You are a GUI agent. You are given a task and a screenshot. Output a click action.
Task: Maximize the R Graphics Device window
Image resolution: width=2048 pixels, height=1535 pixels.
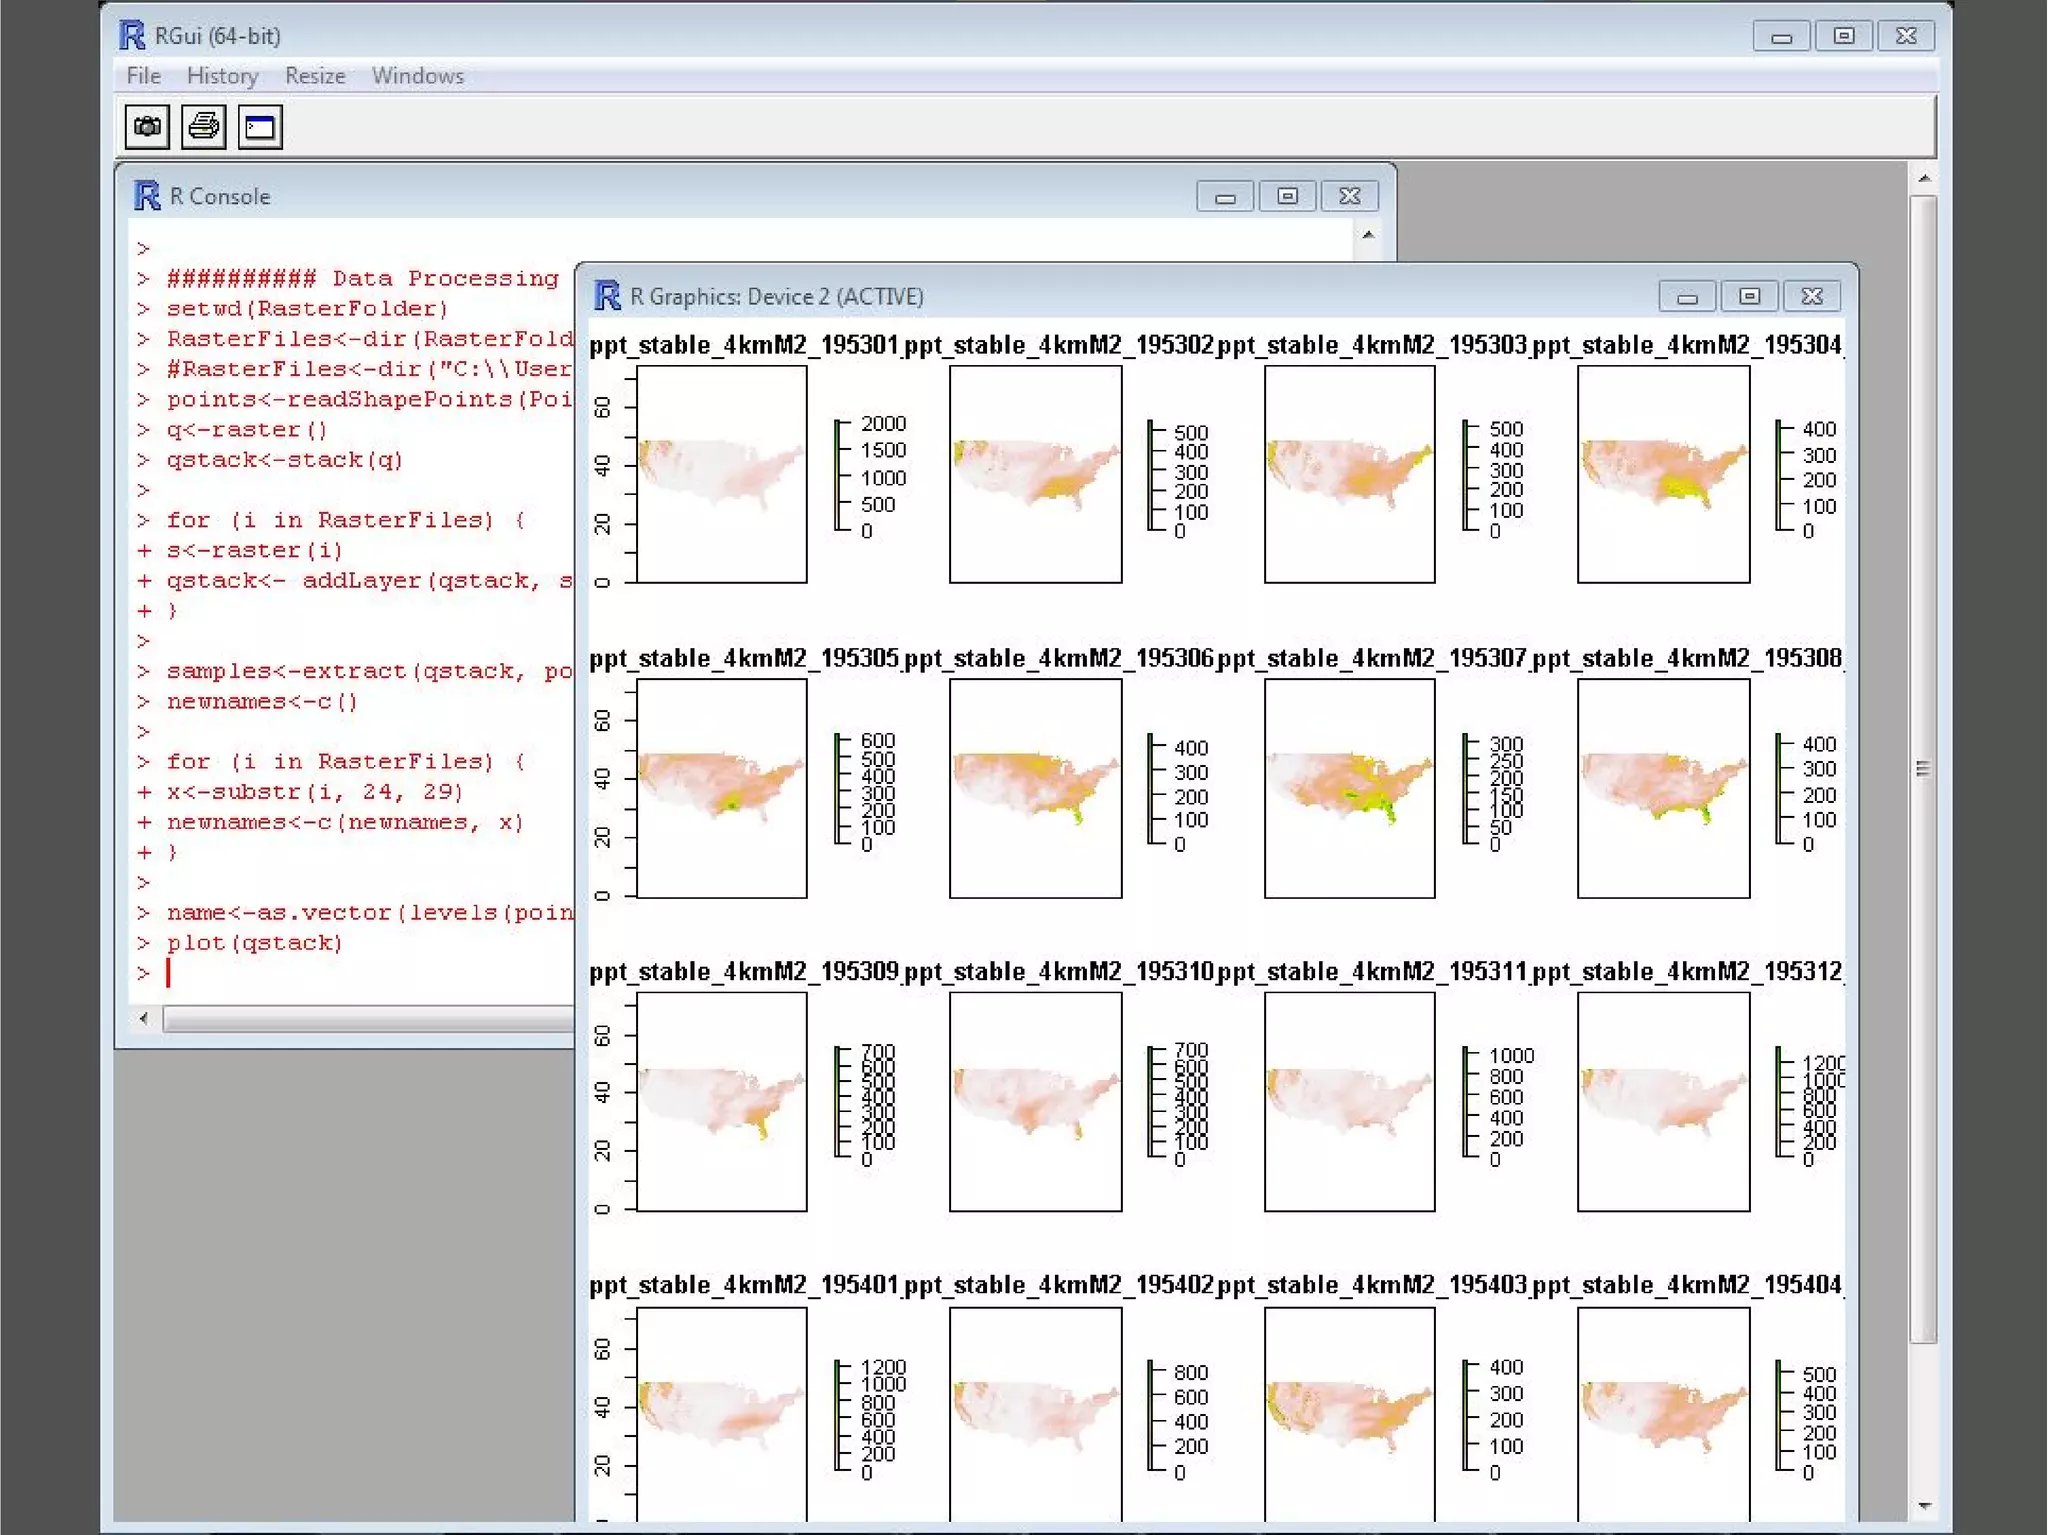click(1749, 296)
